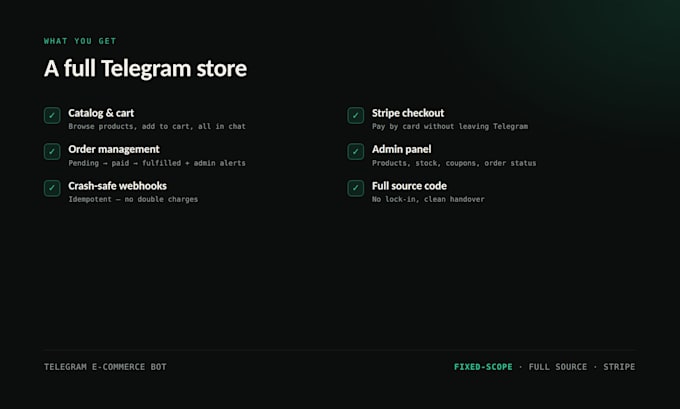Click the 'STRIPE' footer tag

point(619,367)
